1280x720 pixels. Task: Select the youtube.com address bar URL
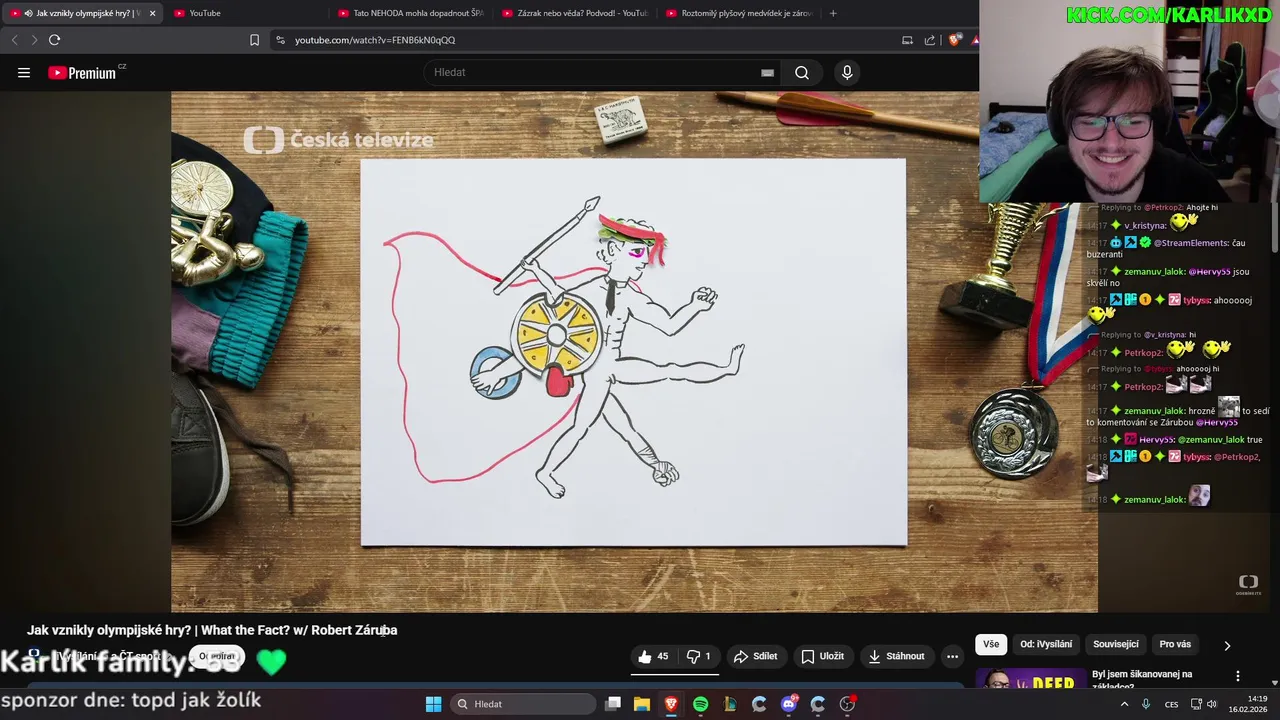(375, 40)
